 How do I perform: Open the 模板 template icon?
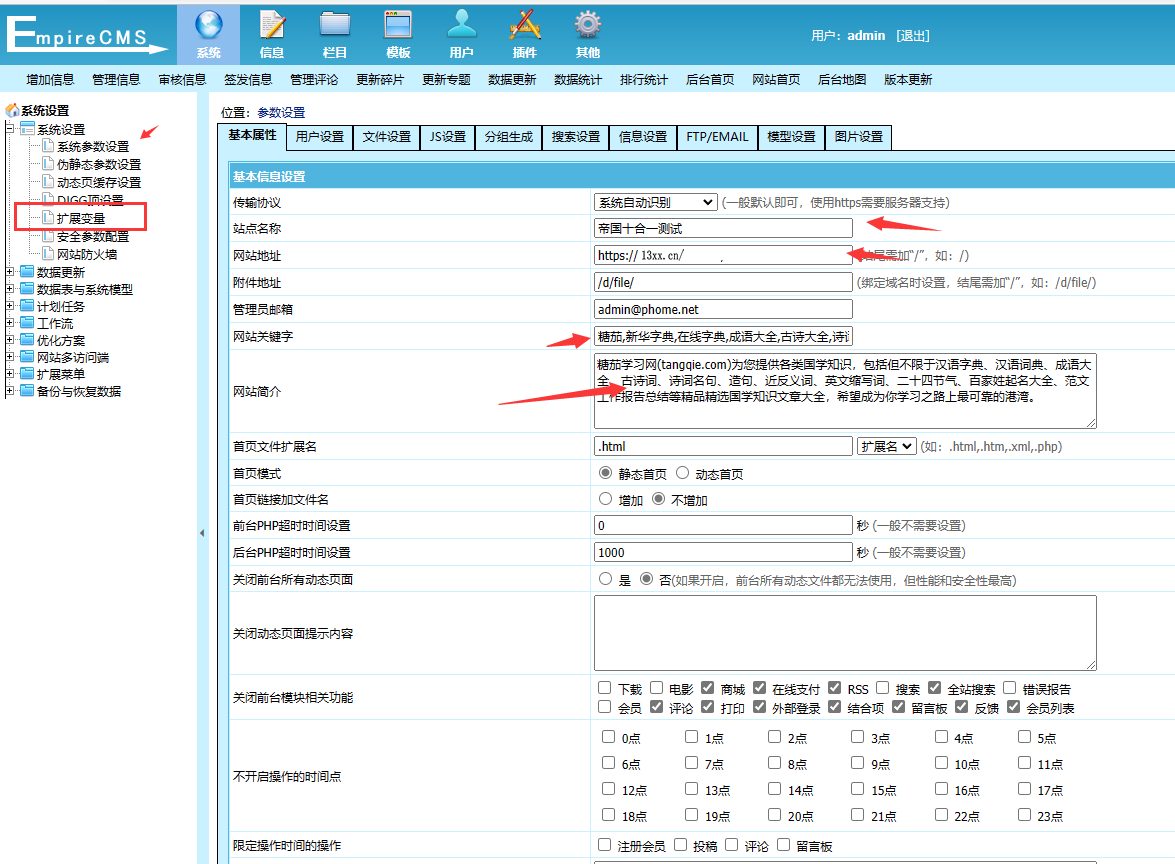[x=398, y=26]
